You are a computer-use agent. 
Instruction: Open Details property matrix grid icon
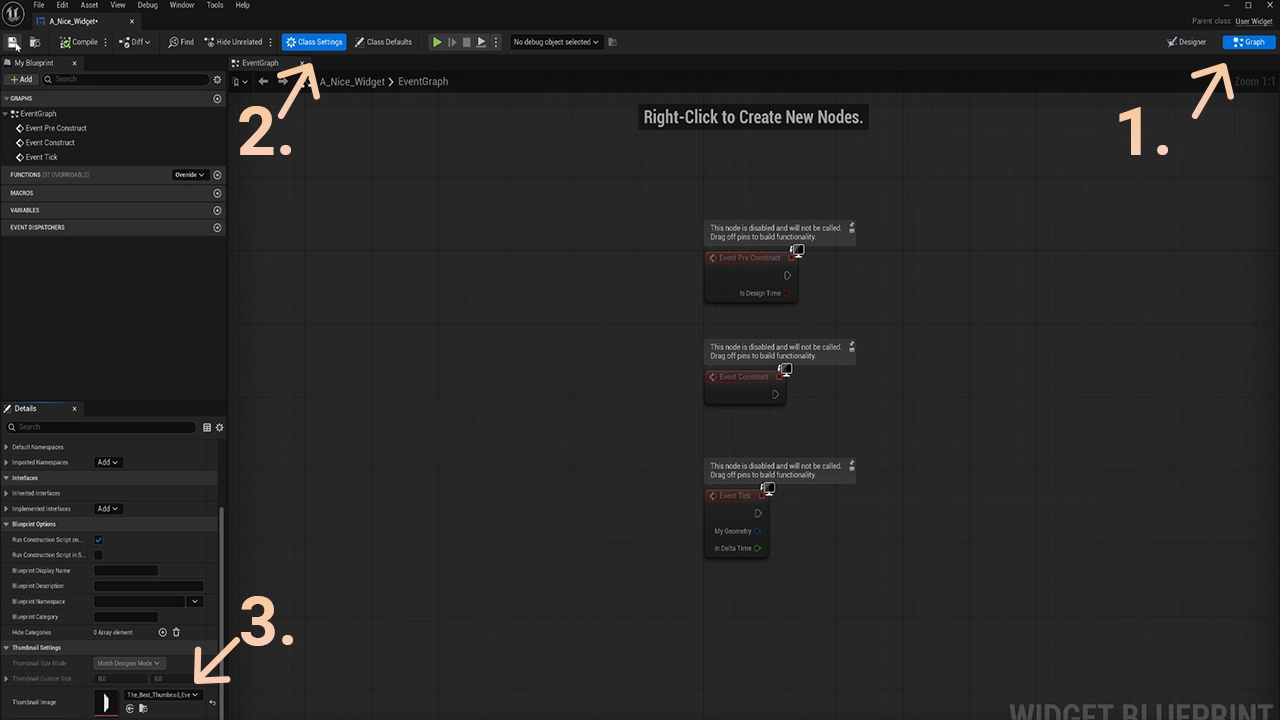click(x=207, y=427)
